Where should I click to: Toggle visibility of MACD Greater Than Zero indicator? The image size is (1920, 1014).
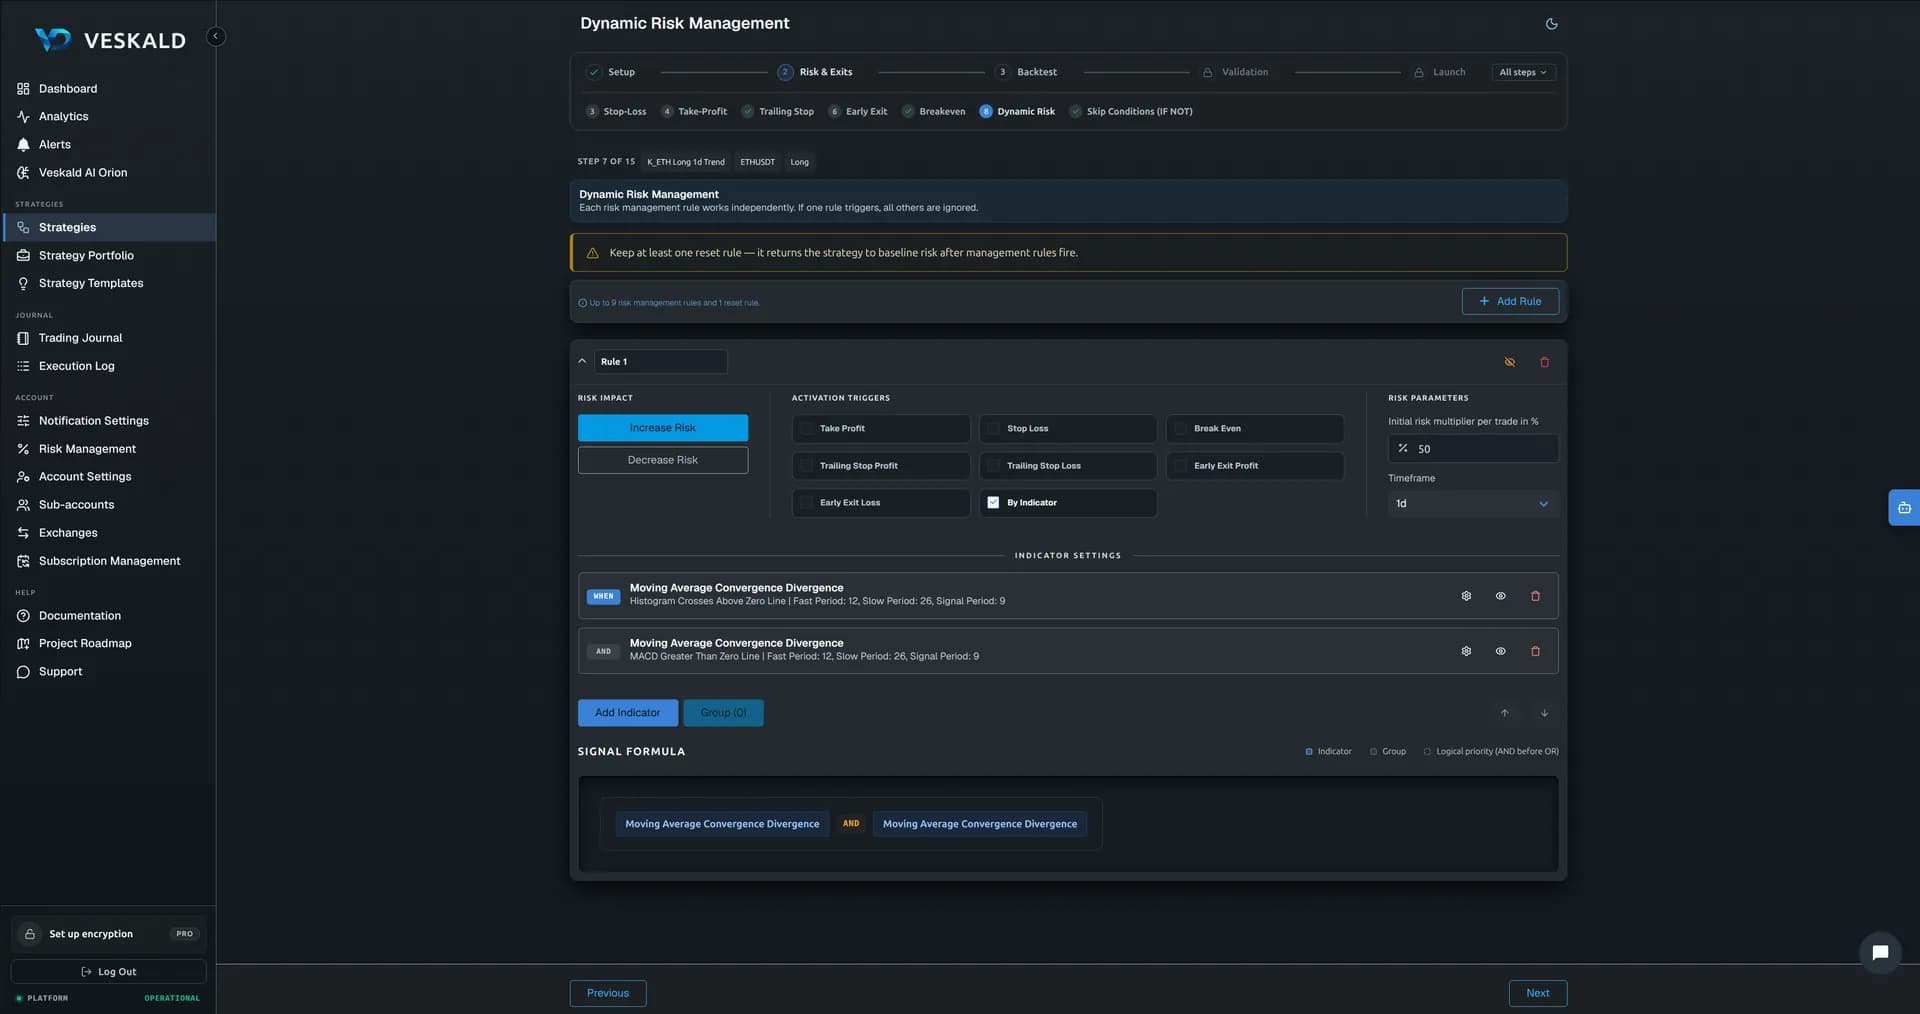coord(1500,651)
